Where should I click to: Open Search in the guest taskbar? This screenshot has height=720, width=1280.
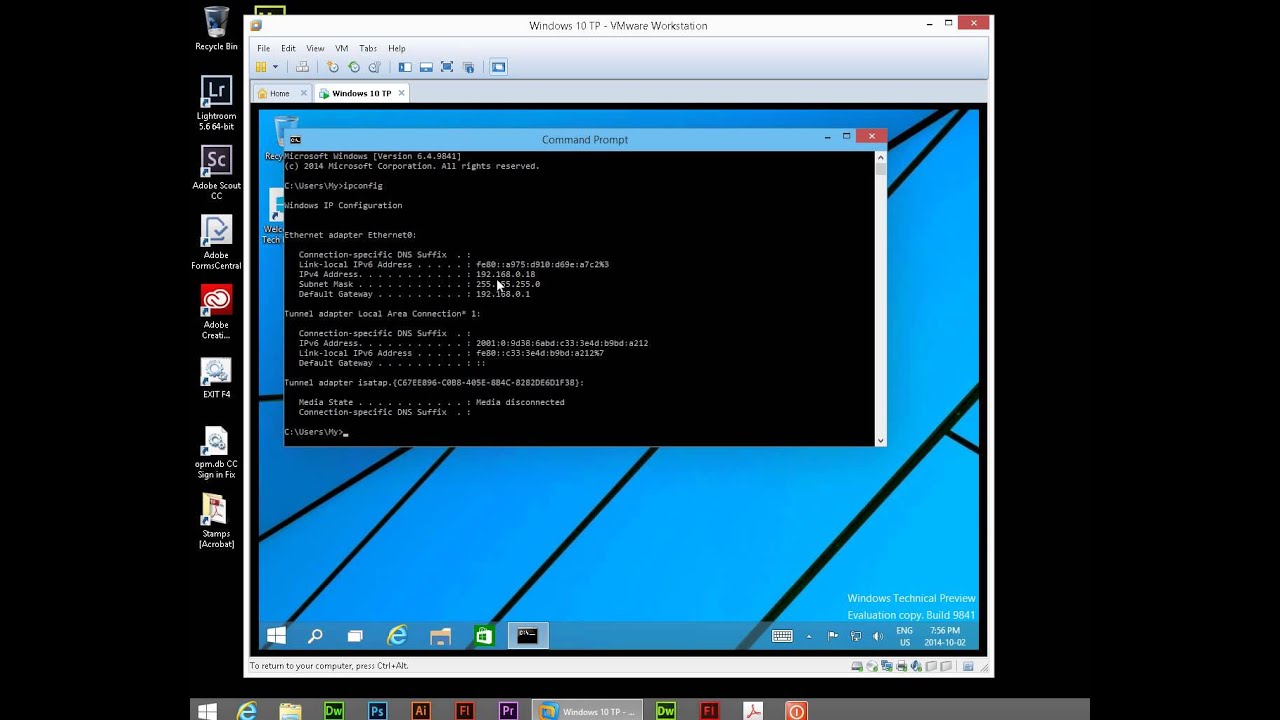[315, 636]
